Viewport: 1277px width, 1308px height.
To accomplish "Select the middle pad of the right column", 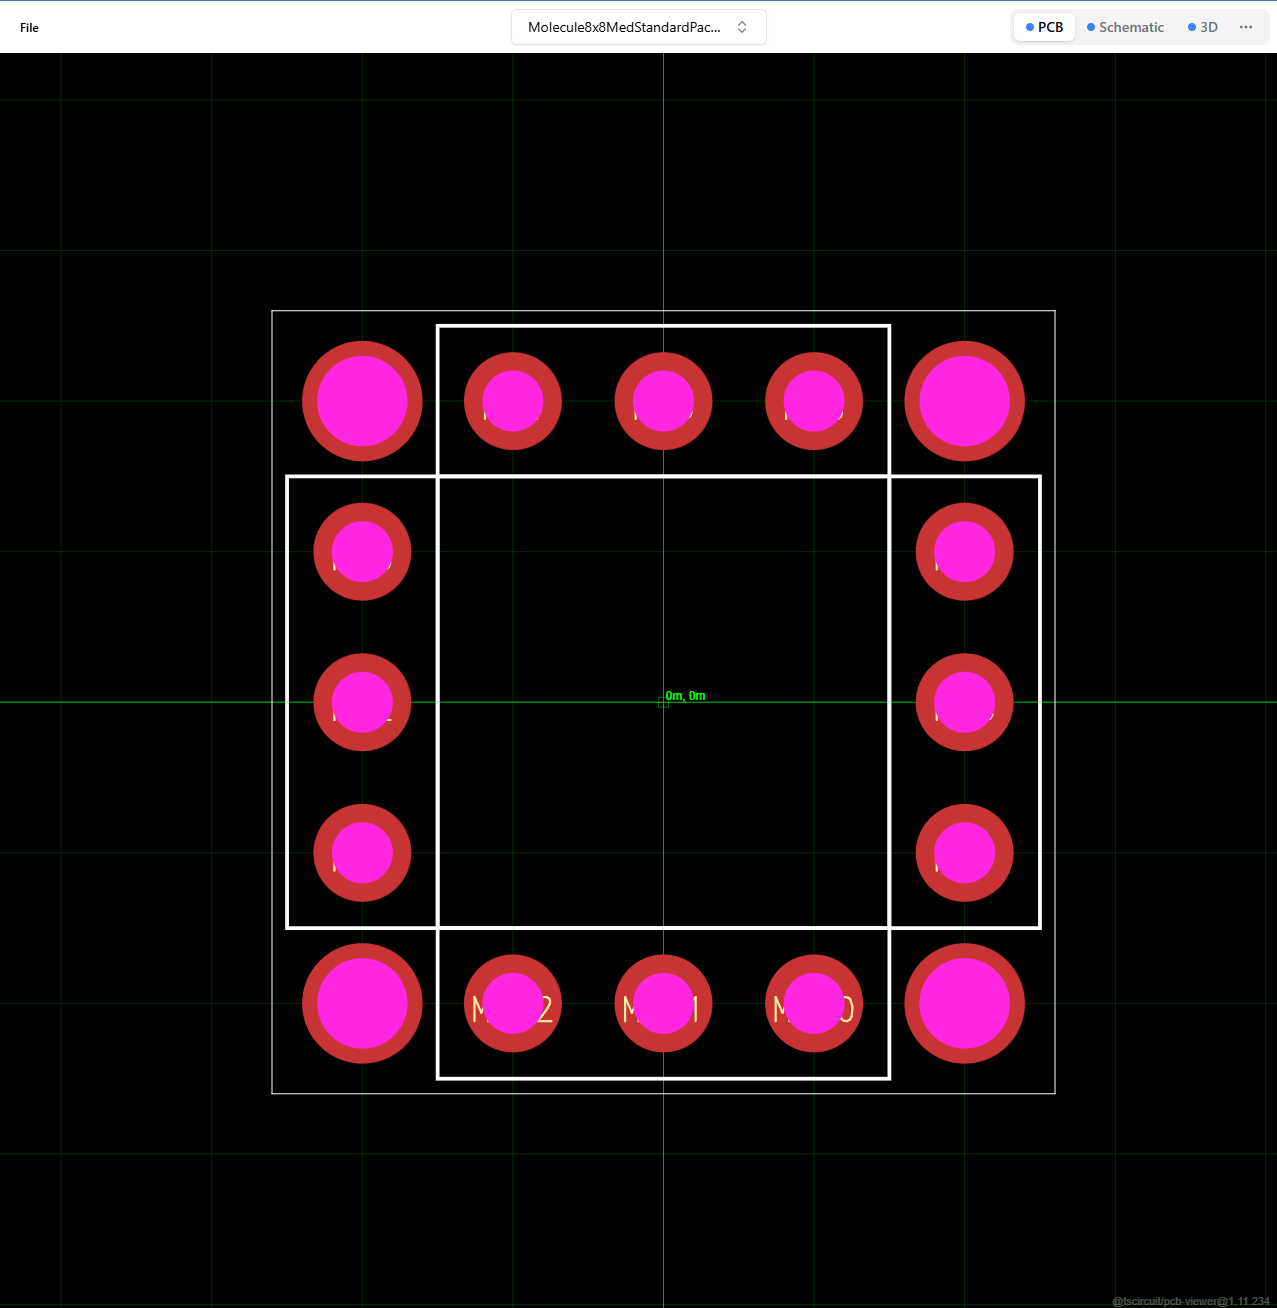I will (x=965, y=702).
